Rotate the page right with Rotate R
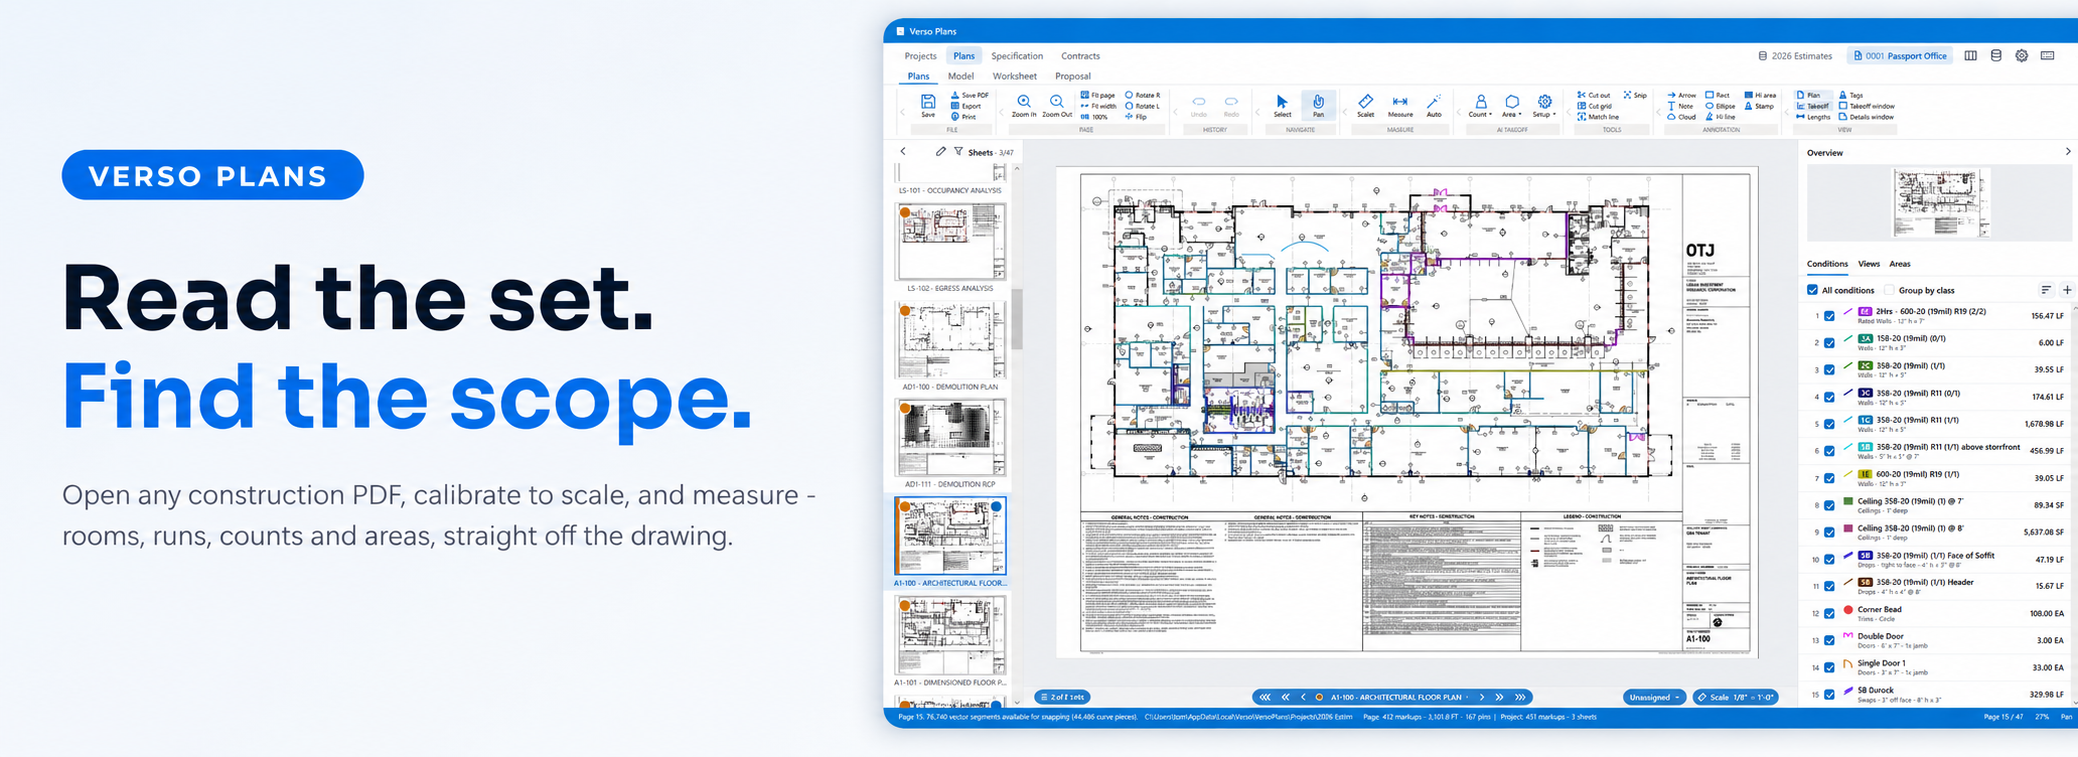Screen dimensions: 2078x757 coord(1143,95)
